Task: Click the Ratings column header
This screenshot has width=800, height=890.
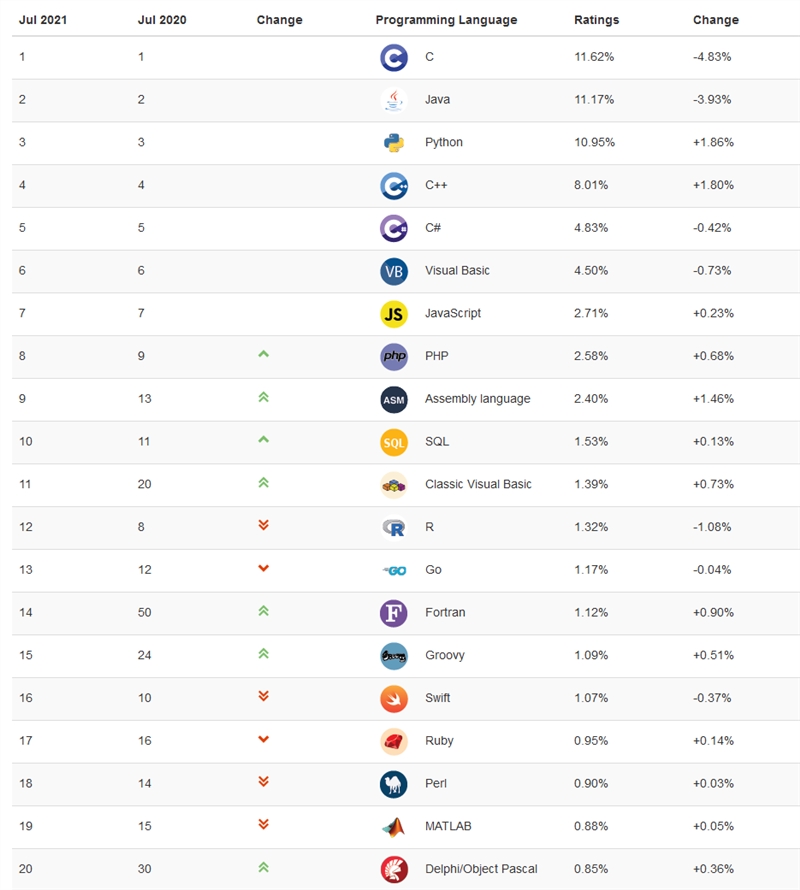Action: click(596, 20)
